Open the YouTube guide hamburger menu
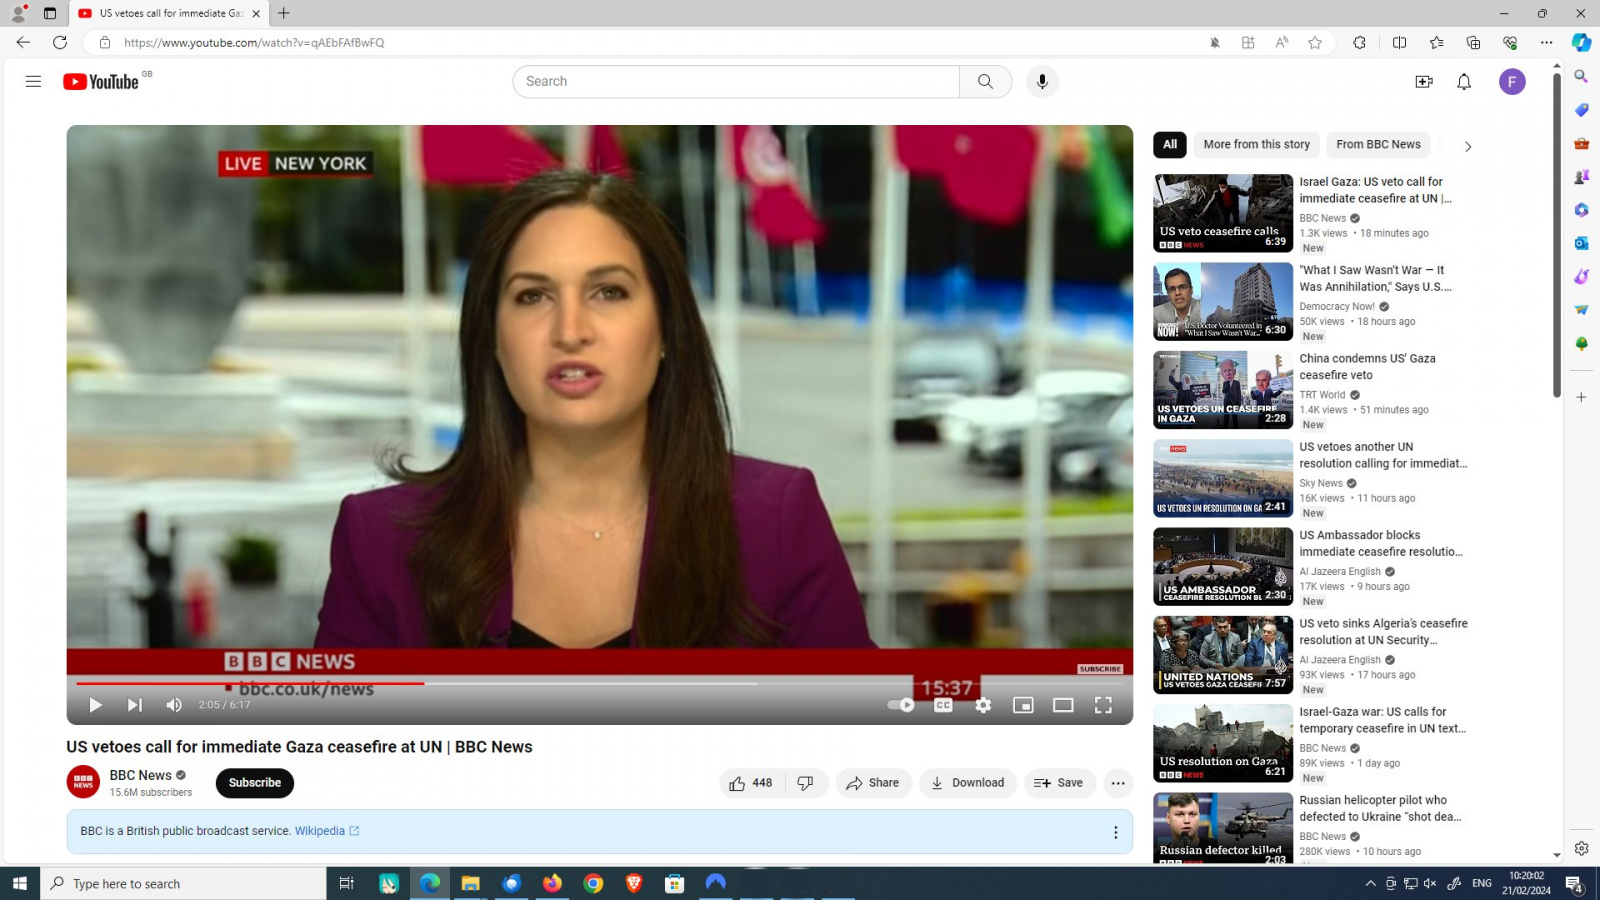The image size is (1600, 900). [33, 82]
